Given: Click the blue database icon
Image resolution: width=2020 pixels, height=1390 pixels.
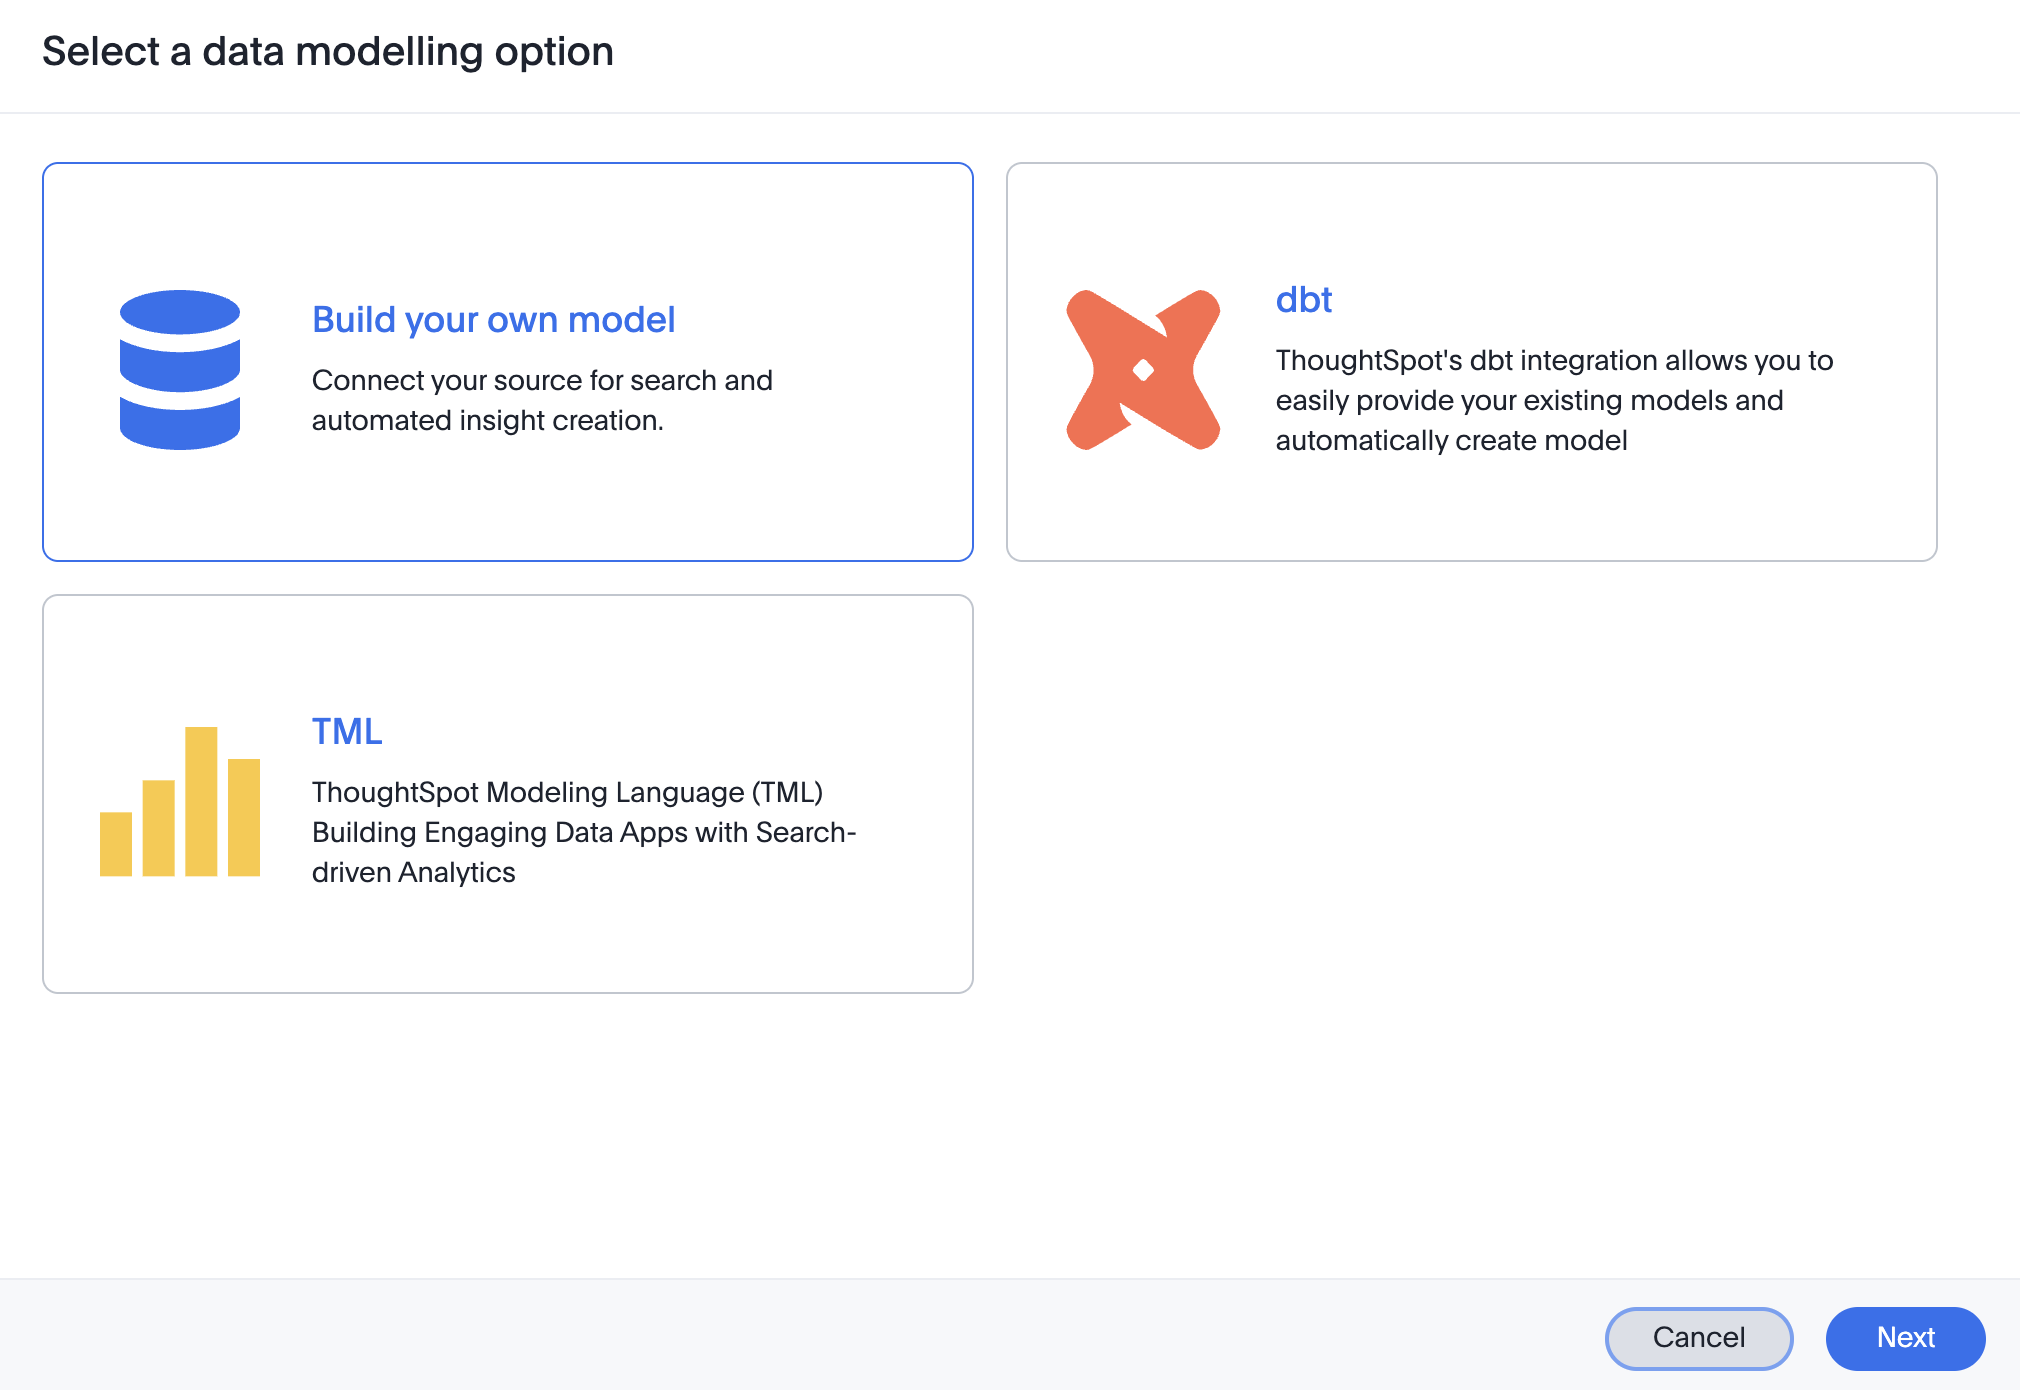Looking at the screenshot, I should (x=180, y=370).
